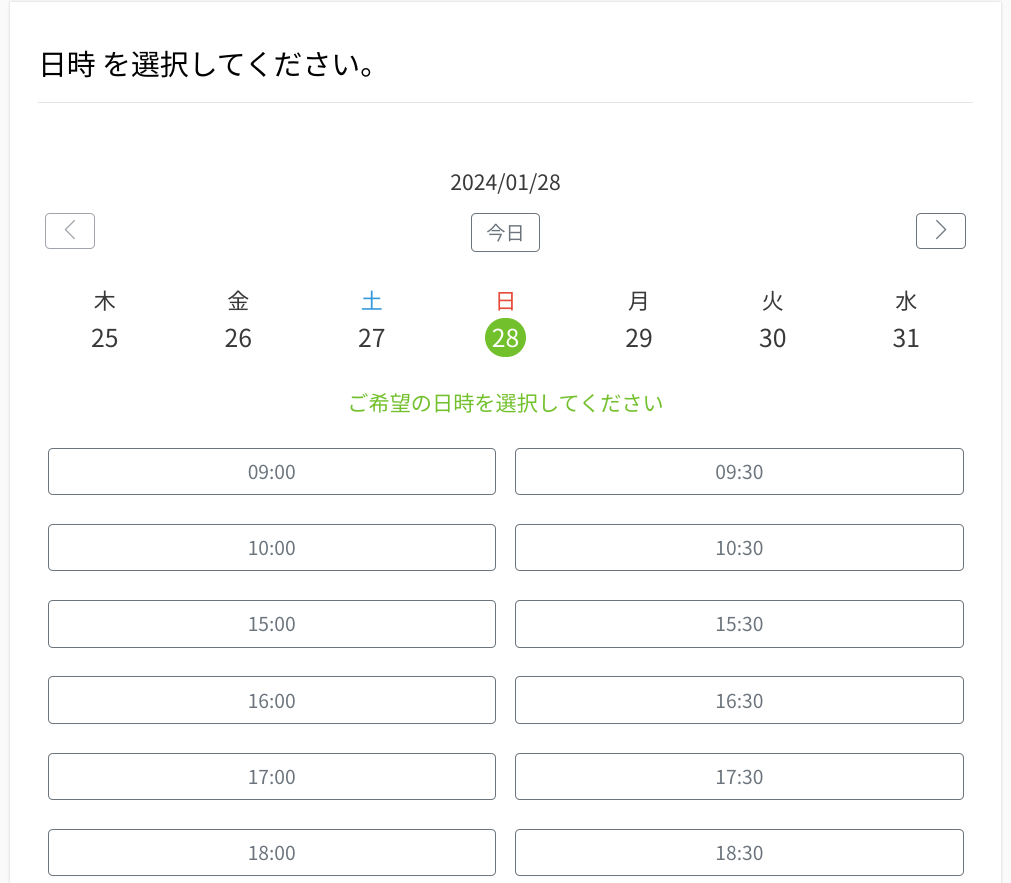Select the highlighted Sunday 28 date

(505, 338)
